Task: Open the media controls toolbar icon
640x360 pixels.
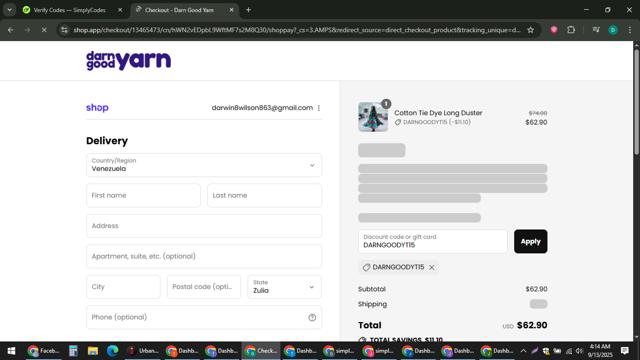Action: click(596, 30)
